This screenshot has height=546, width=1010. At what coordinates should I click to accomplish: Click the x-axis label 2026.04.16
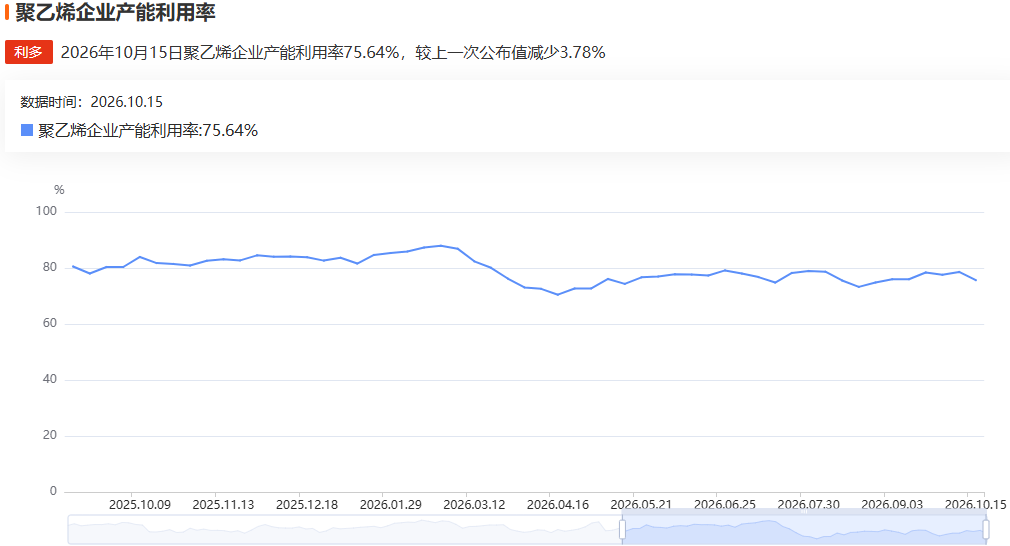click(558, 505)
